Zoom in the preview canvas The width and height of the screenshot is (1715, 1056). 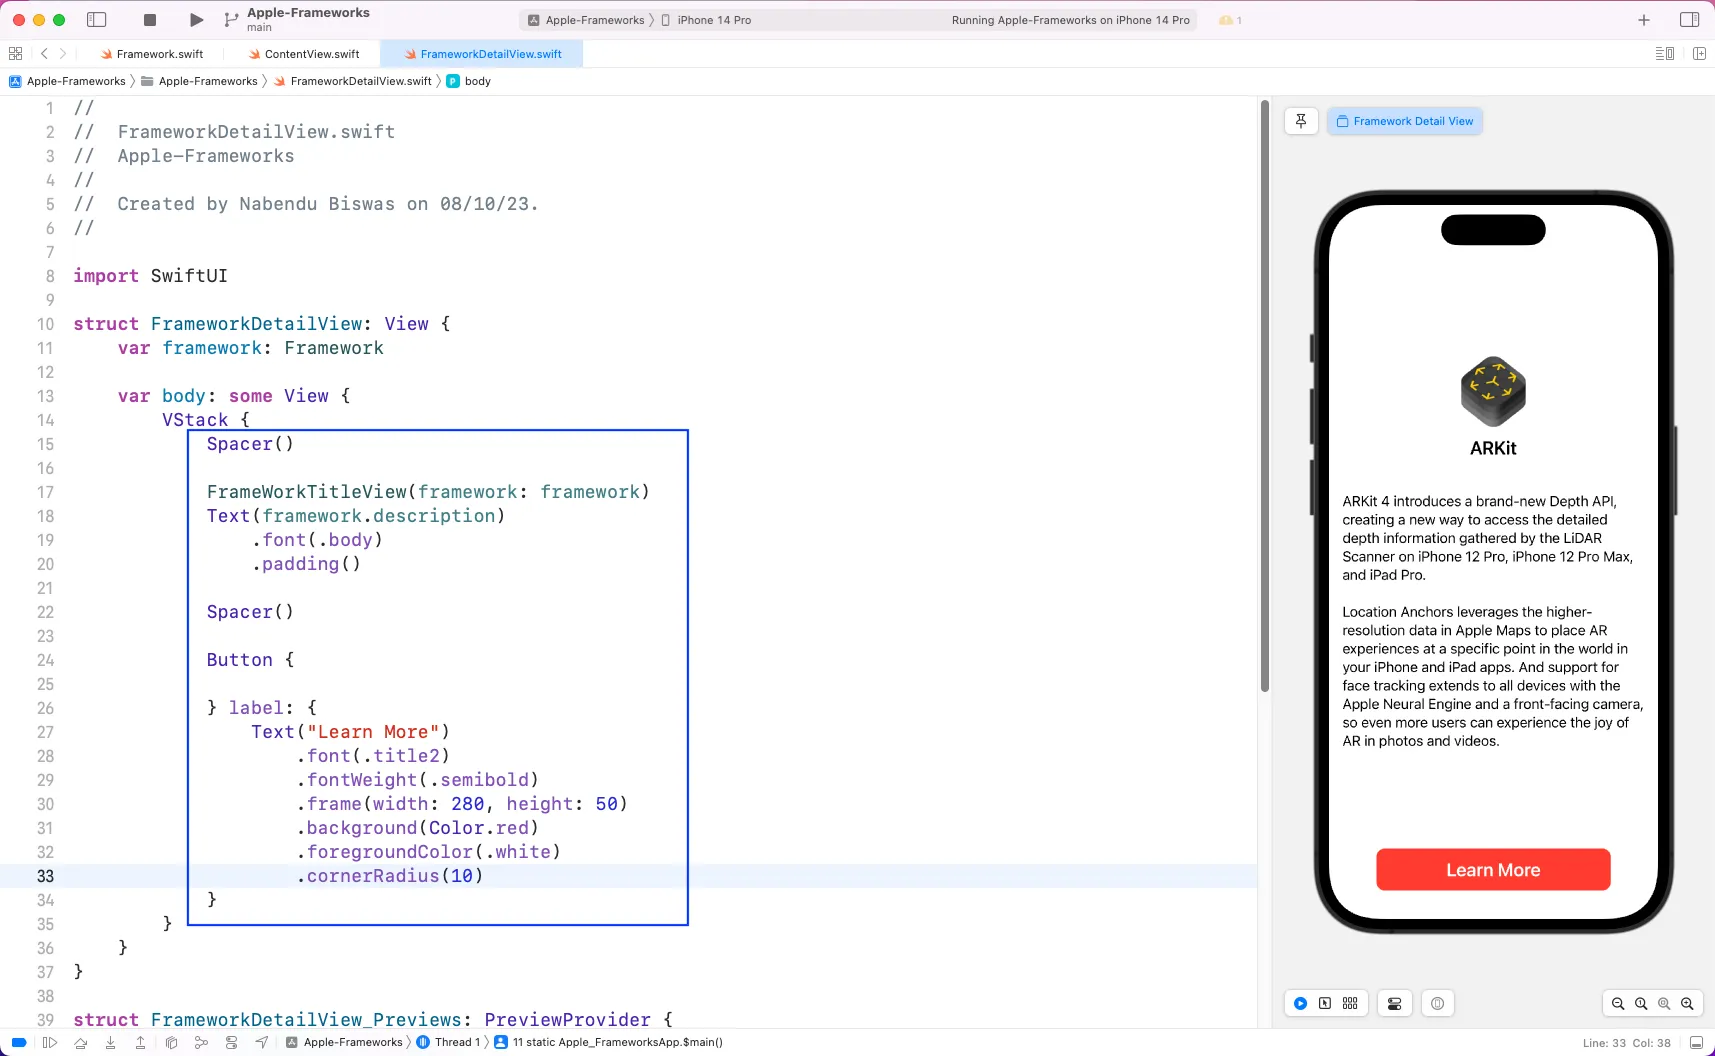point(1687,1003)
